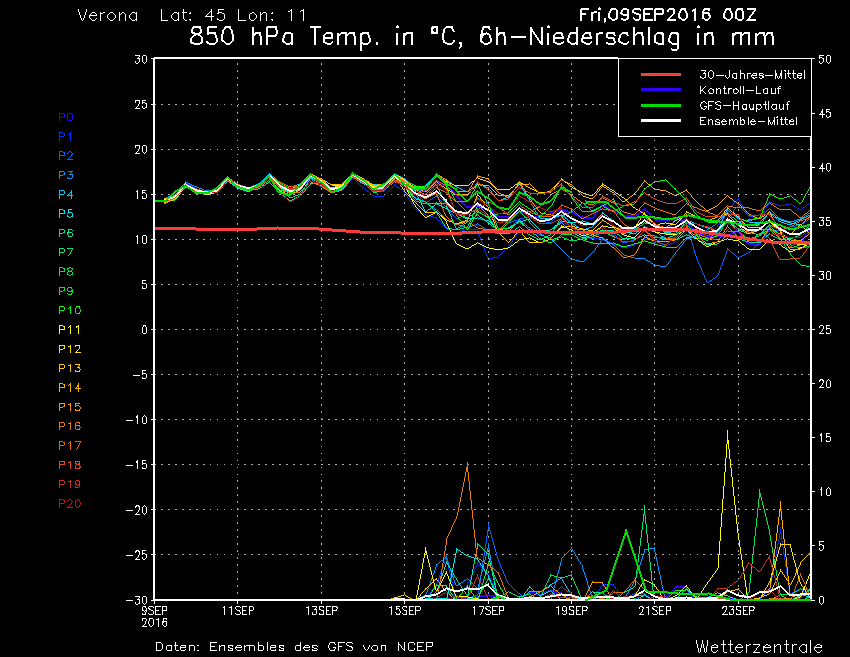The width and height of the screenshot is (850, 657).
Task: Click the "19SEP" date tick label
Action: click(572, 611)
